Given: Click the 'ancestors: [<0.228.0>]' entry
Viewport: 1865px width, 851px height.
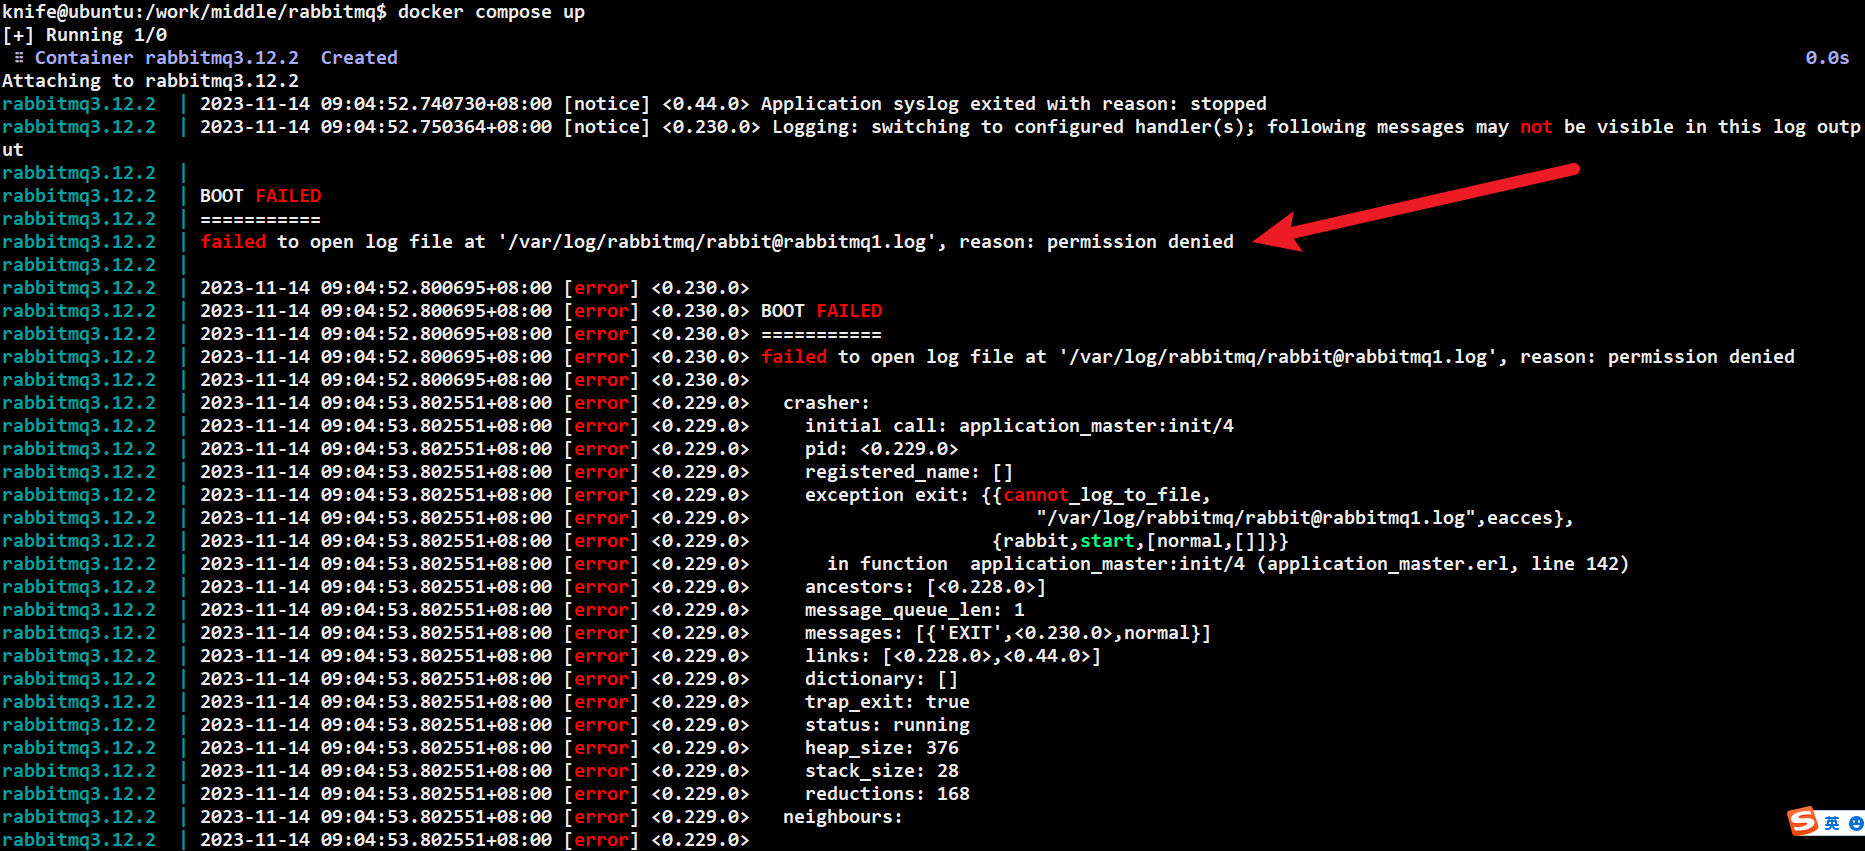Looking at the screenshot, I should coord(926,587).
